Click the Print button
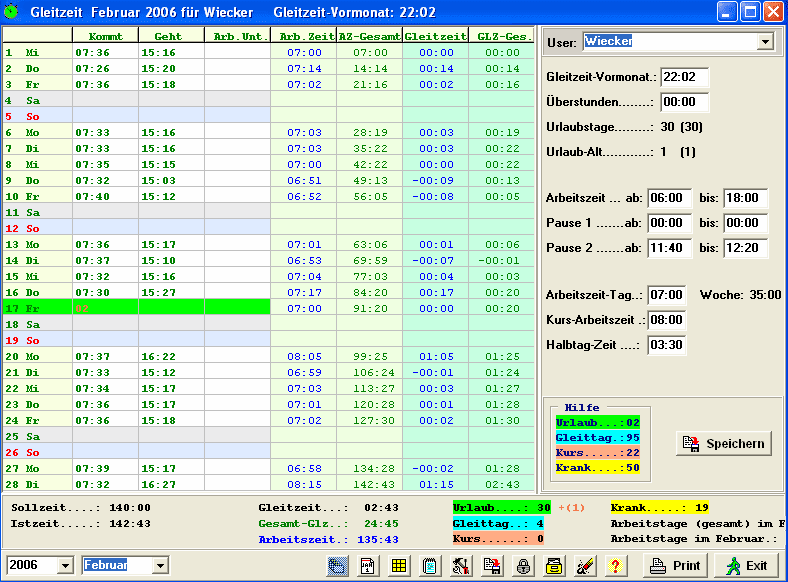 coord(675,566)
